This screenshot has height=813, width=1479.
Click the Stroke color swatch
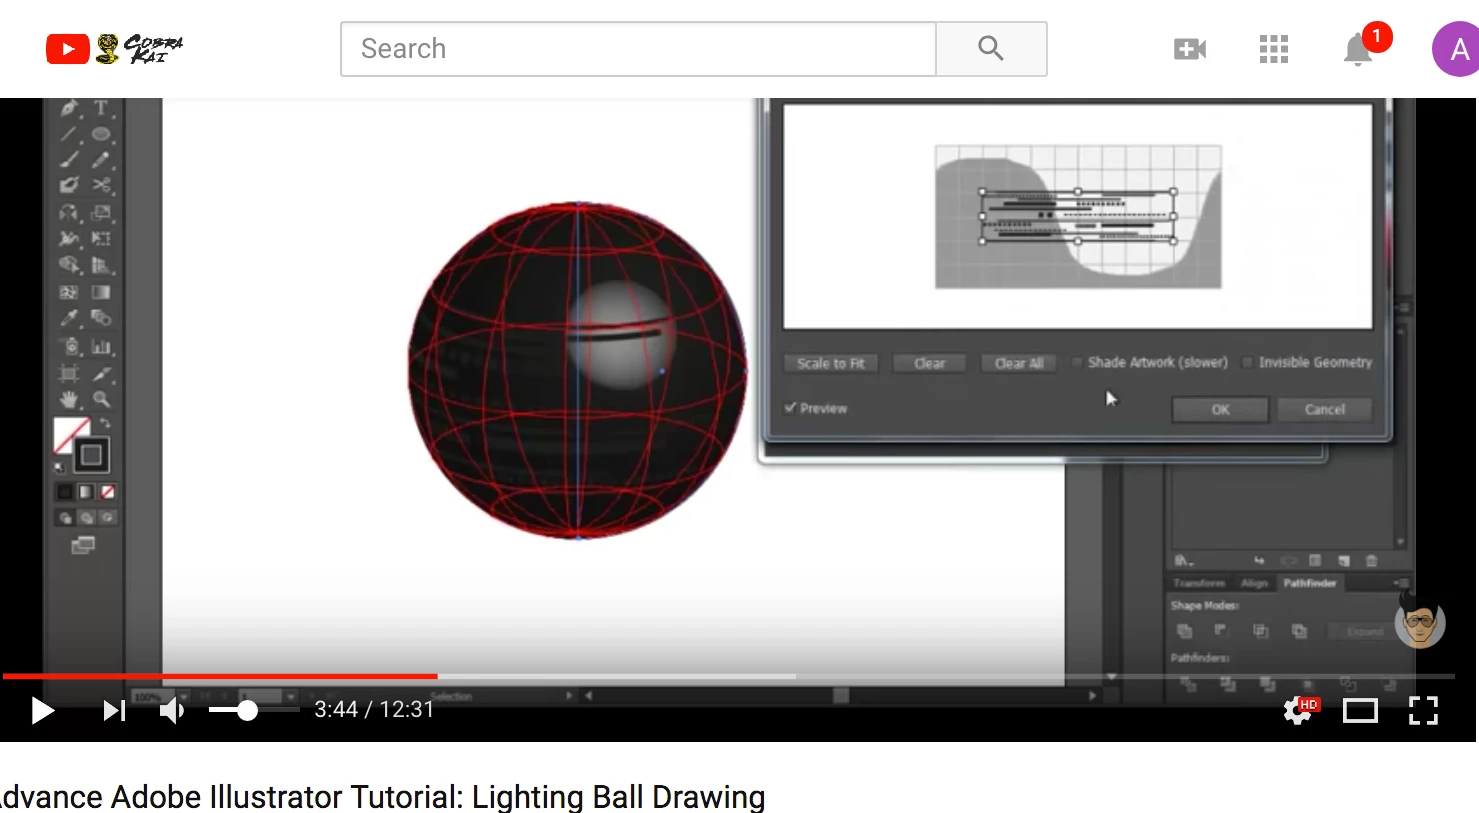click(x=91, y=456)
